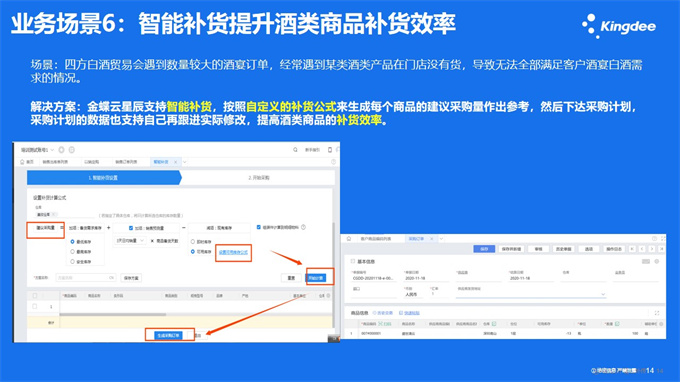Click the gear icon in 基本信息 section

click(x=657, y=261)
